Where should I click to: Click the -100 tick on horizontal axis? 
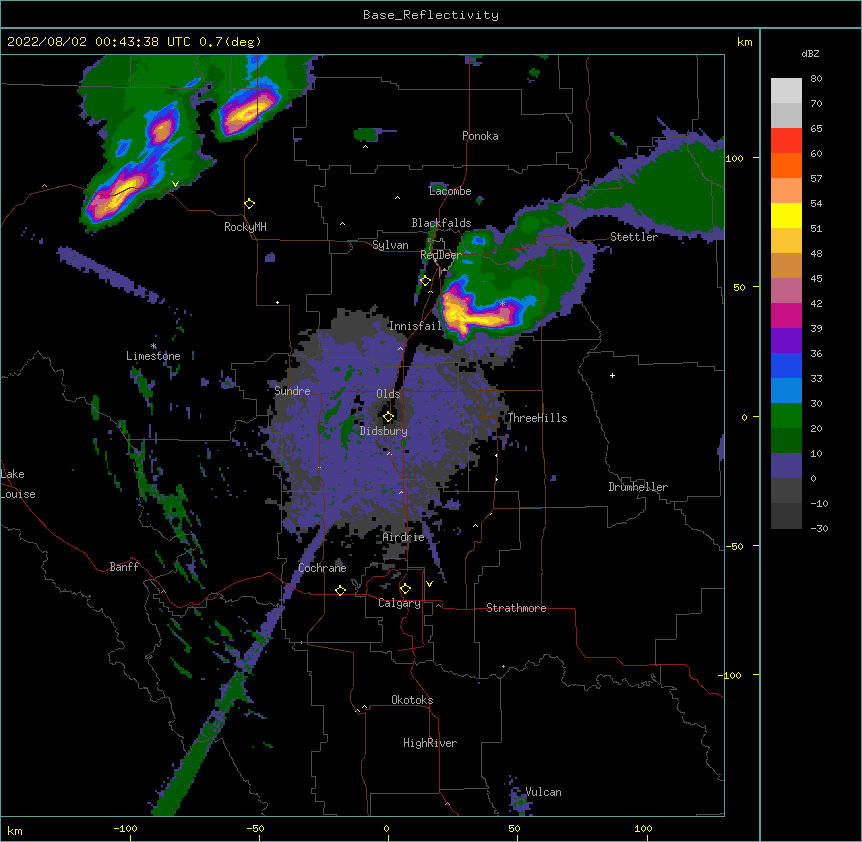125,828
